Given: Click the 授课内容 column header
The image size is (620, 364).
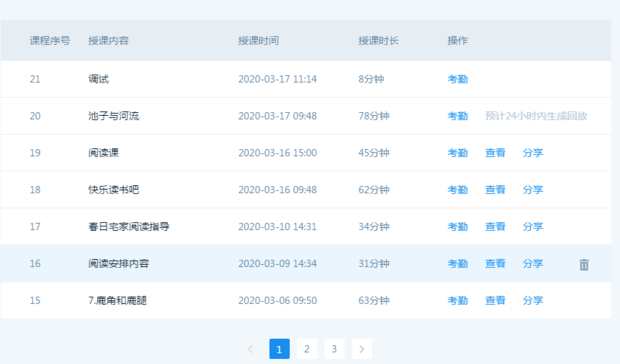Looking at the screenshot, I should click(x=108, y=40).
